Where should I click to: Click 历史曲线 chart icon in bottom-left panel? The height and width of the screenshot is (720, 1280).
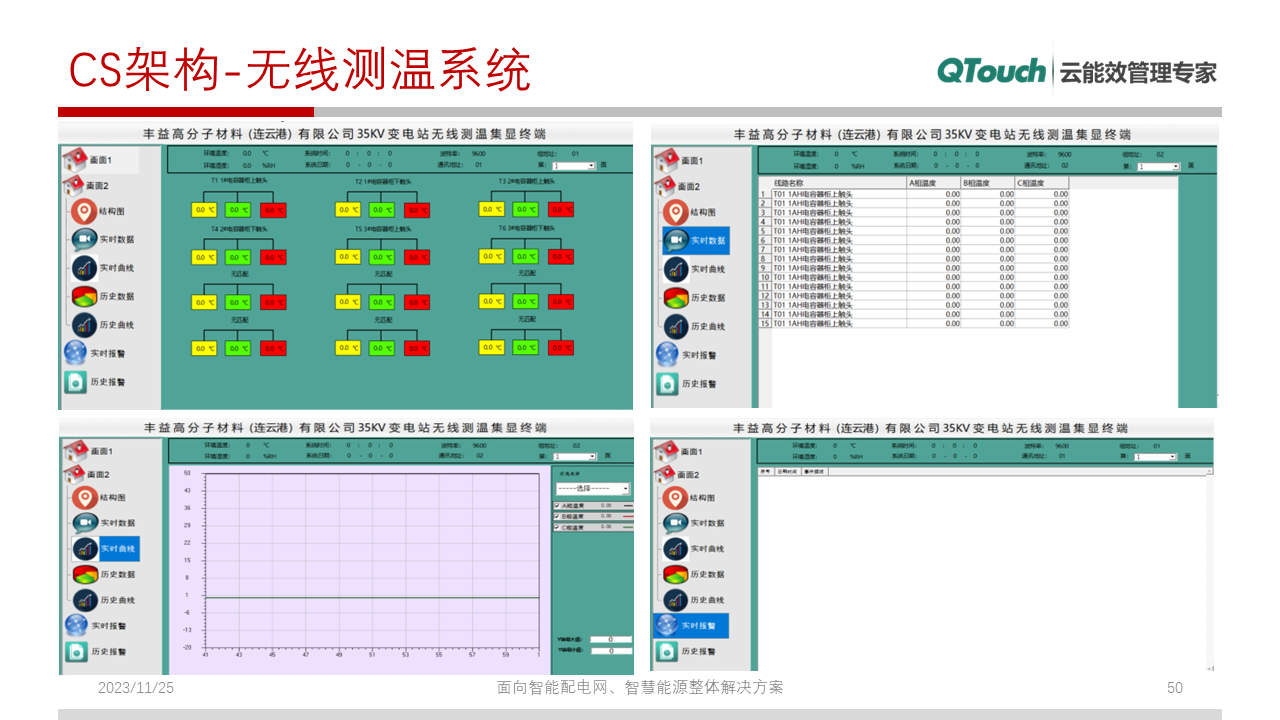tap(83, 600)
